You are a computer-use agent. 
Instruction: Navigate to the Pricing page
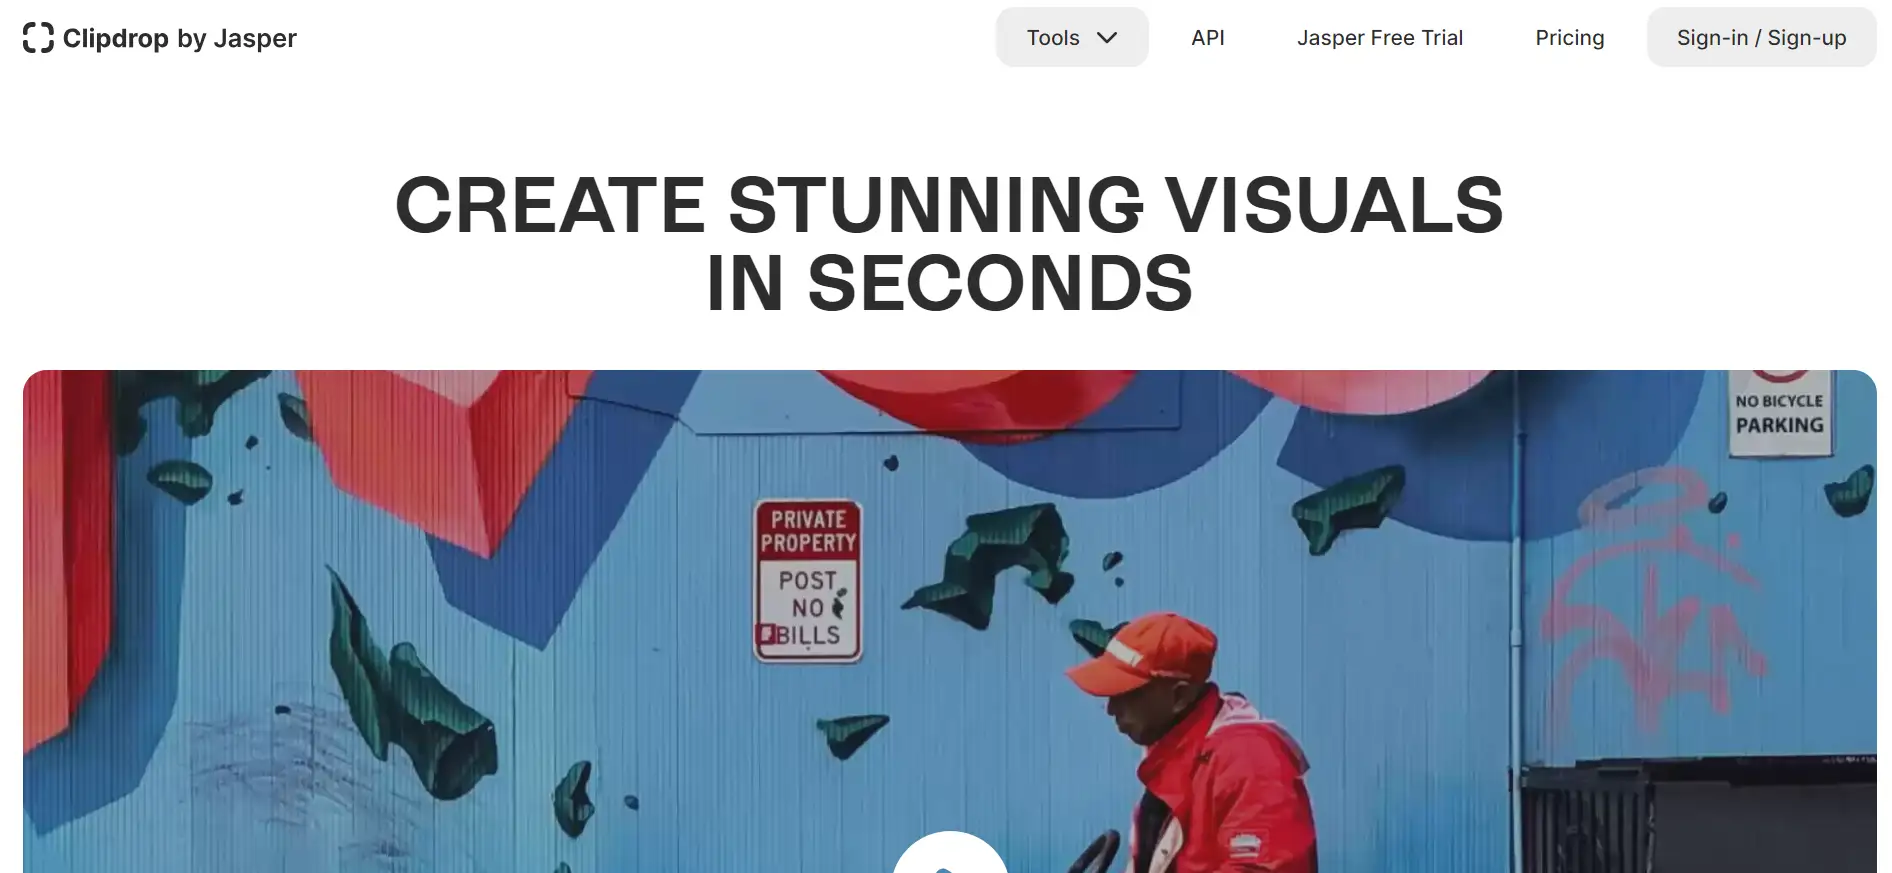(x=1569, y=38)
